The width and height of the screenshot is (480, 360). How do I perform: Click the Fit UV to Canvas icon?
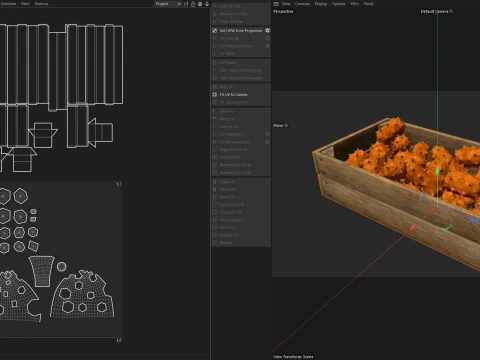(215, 95)
